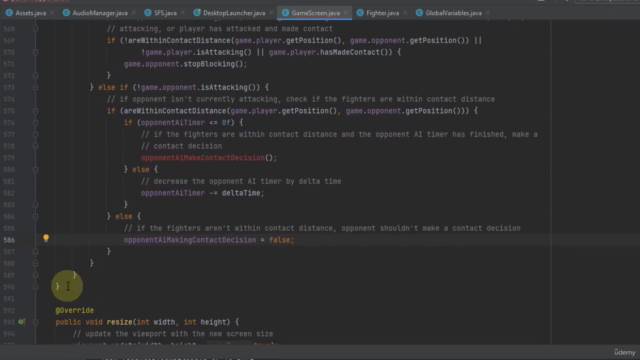Open the SFS.java editor tab
This screenshot has width=640, height=360.
(x=165, y=13)
